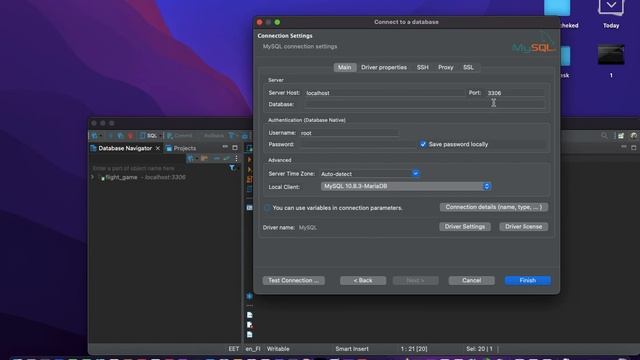Click the navigator object name filter field
Viewport: 640px width, 360px height.
click(x=158, y=168)
